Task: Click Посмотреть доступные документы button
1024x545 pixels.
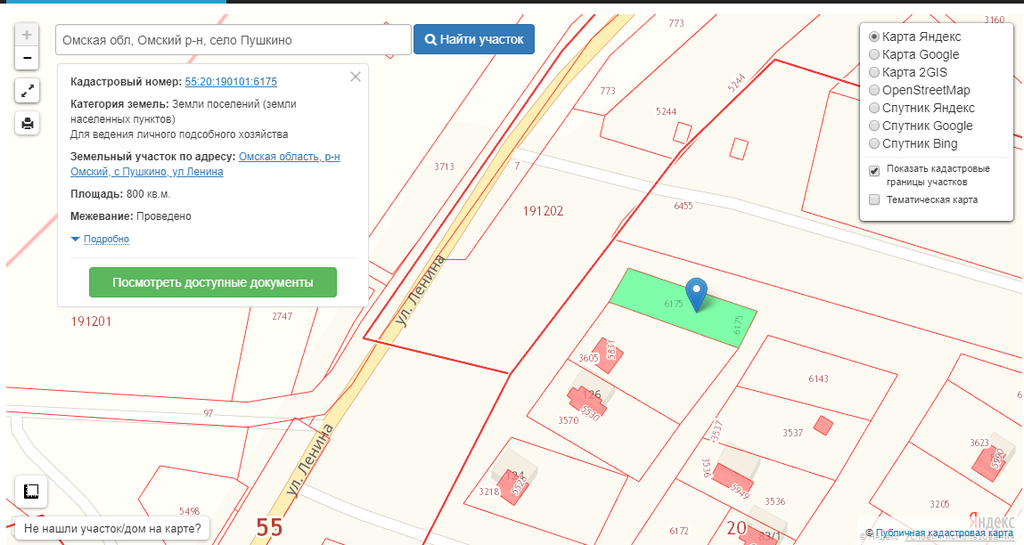Action: pyautogui.click(x=213, y=282)
